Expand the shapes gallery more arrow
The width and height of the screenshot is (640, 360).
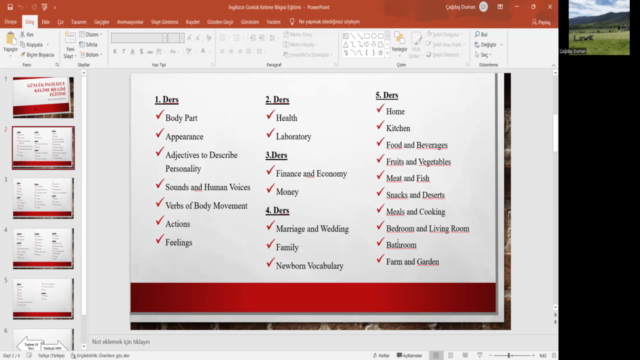click(x=387, y=53)
